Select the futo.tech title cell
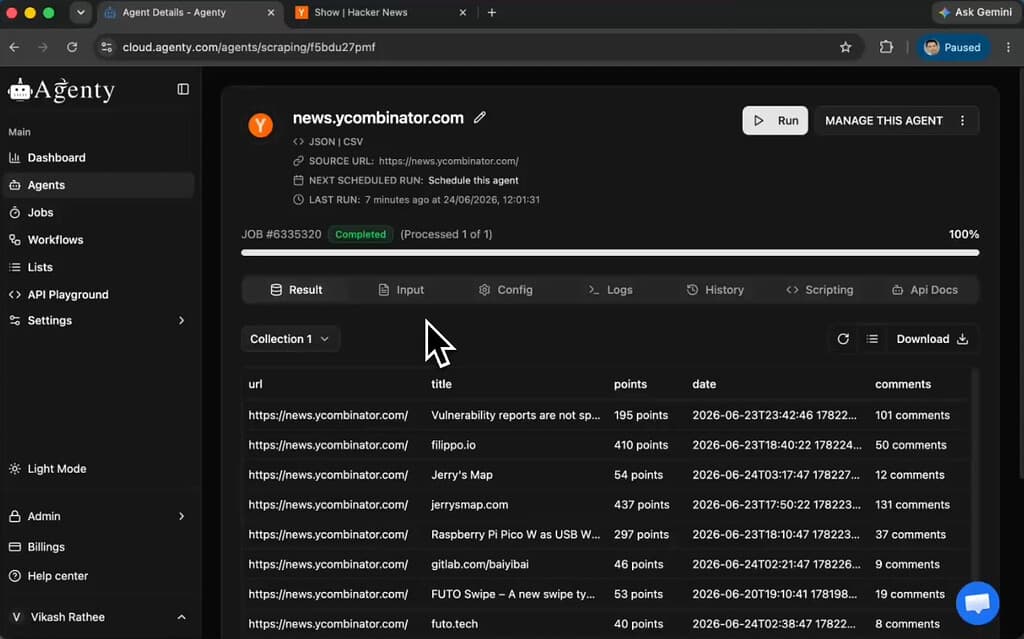The width and height of the screenshot is (1024, 639). click(x=455, y=624)
